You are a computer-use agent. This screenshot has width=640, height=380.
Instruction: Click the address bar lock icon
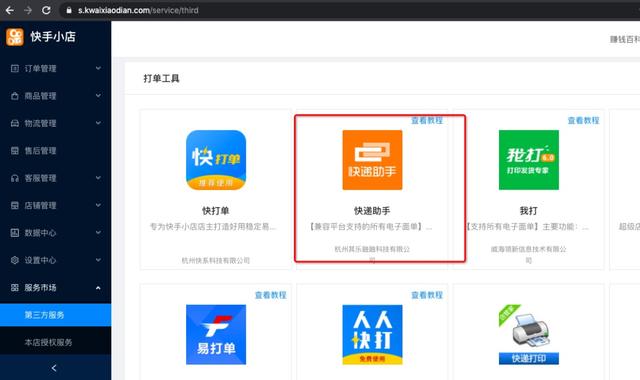(69, 10)
